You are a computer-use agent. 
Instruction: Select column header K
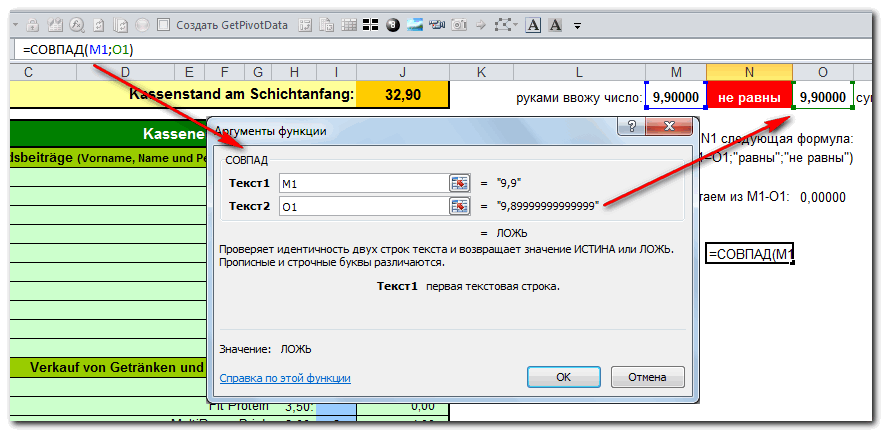[x=480, y=72]
